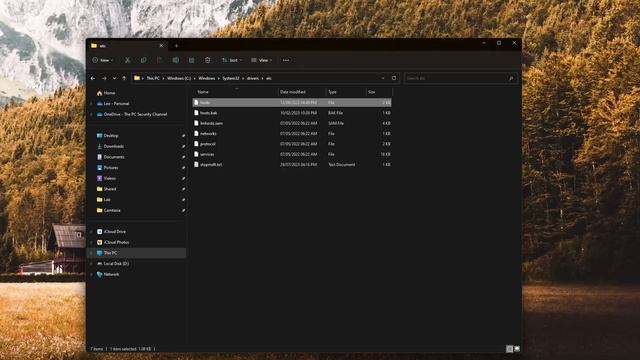Open the Sort dropdown
640x360 pixels.
[x=232, y=60]
